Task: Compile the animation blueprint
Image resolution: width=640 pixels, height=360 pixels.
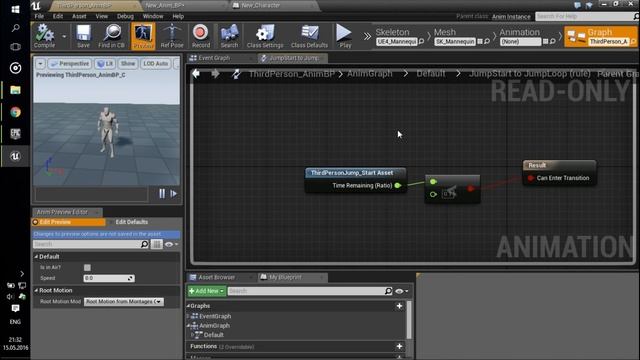Action: point(44,36)
